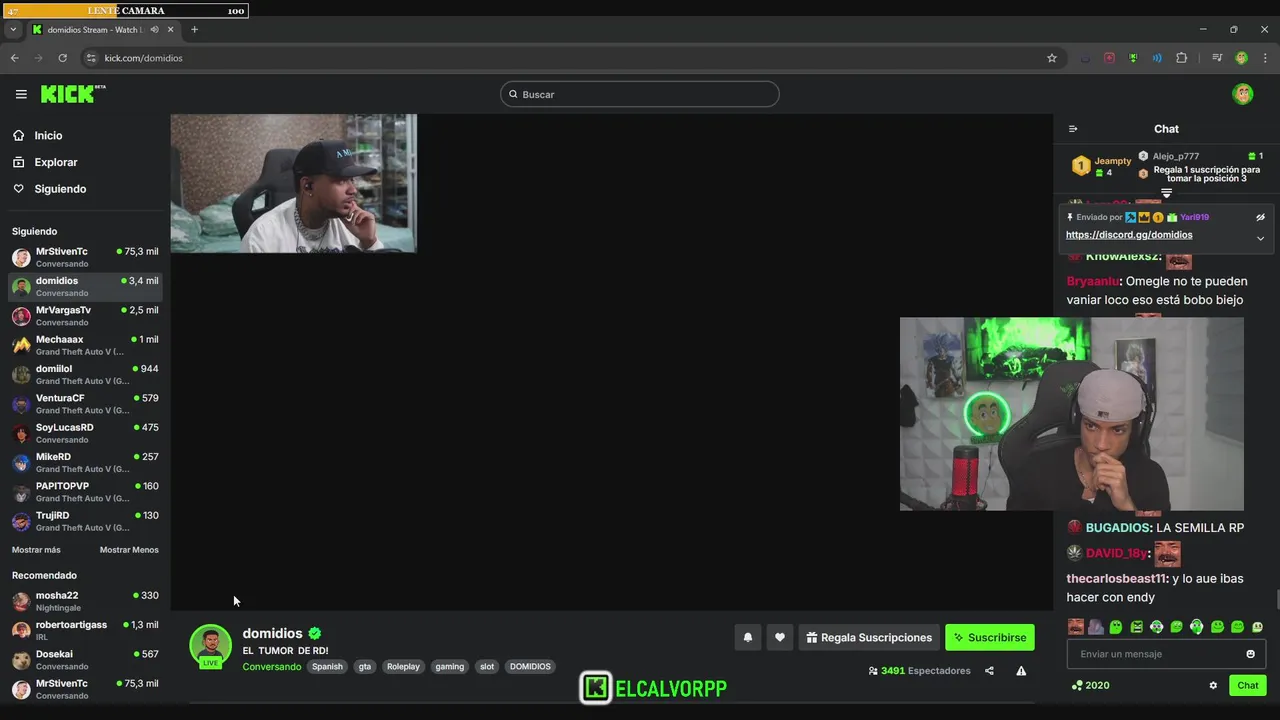
Task: Open MrVargasTv channel
Action: click(x=85, y=316)
